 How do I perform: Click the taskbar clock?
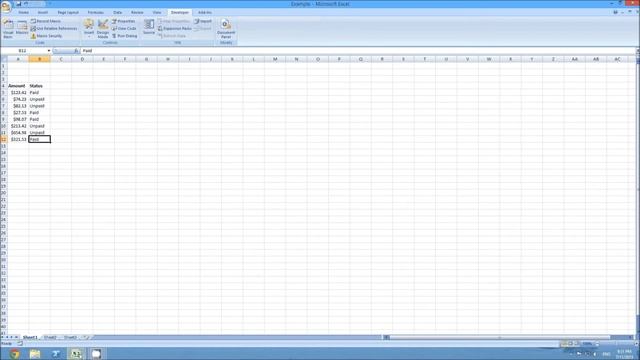click(x=624, y=353)
